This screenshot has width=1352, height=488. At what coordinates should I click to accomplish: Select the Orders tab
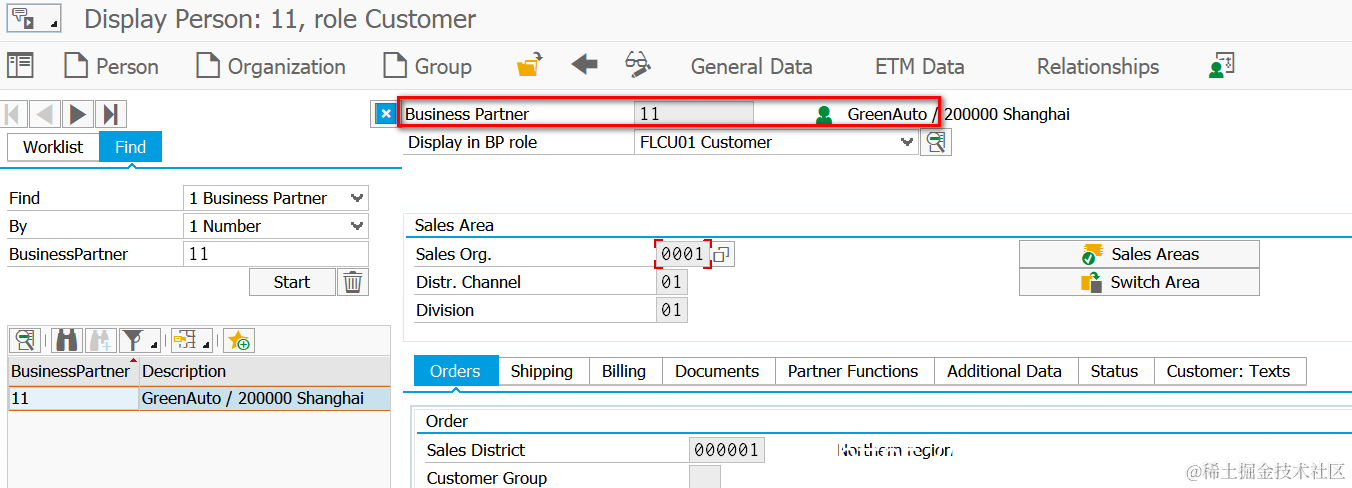click(x=455, y=371)
